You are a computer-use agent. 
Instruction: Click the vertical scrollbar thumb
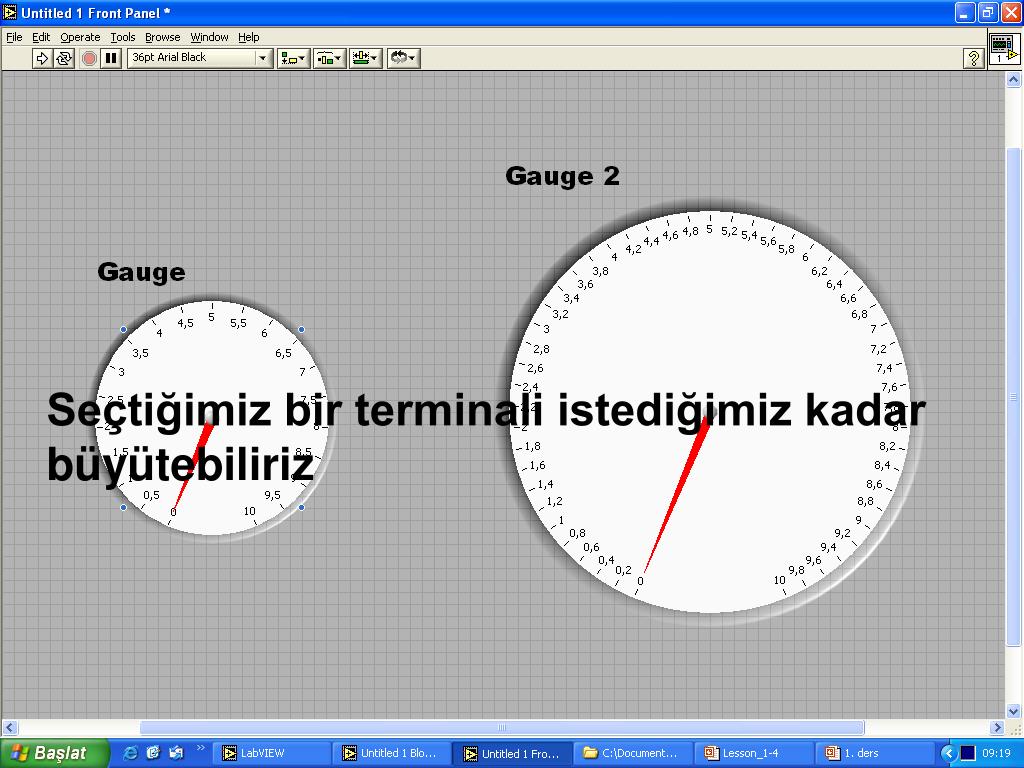point(1014,397)
